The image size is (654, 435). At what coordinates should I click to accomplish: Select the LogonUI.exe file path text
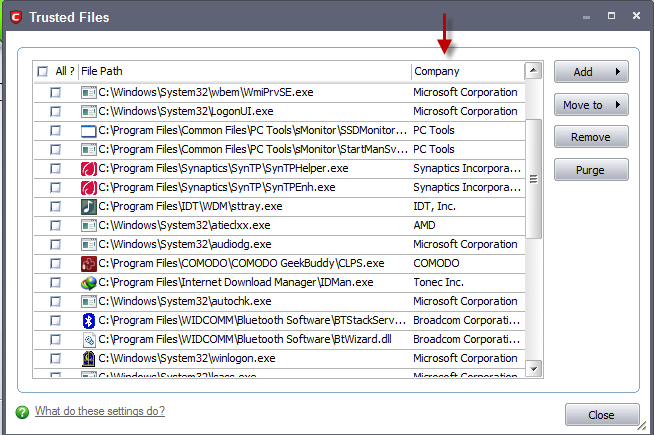coord(186,111)
